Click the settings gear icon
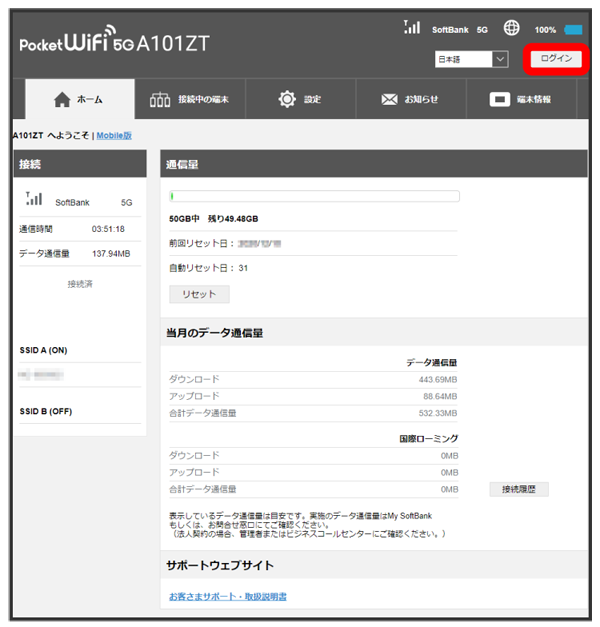600x627 pixels. coord(287,99)
